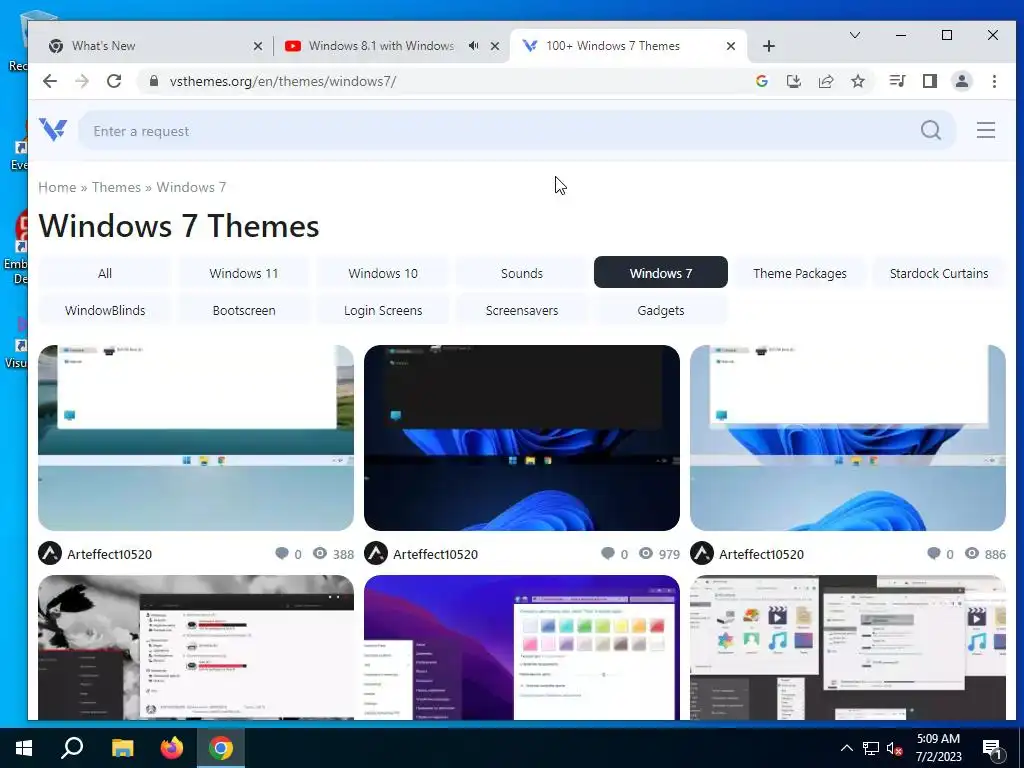Image resolution: width=1024 pixels, height=768 pixels.
Task: Open Gadgets category
Action: tap(661, 310)
